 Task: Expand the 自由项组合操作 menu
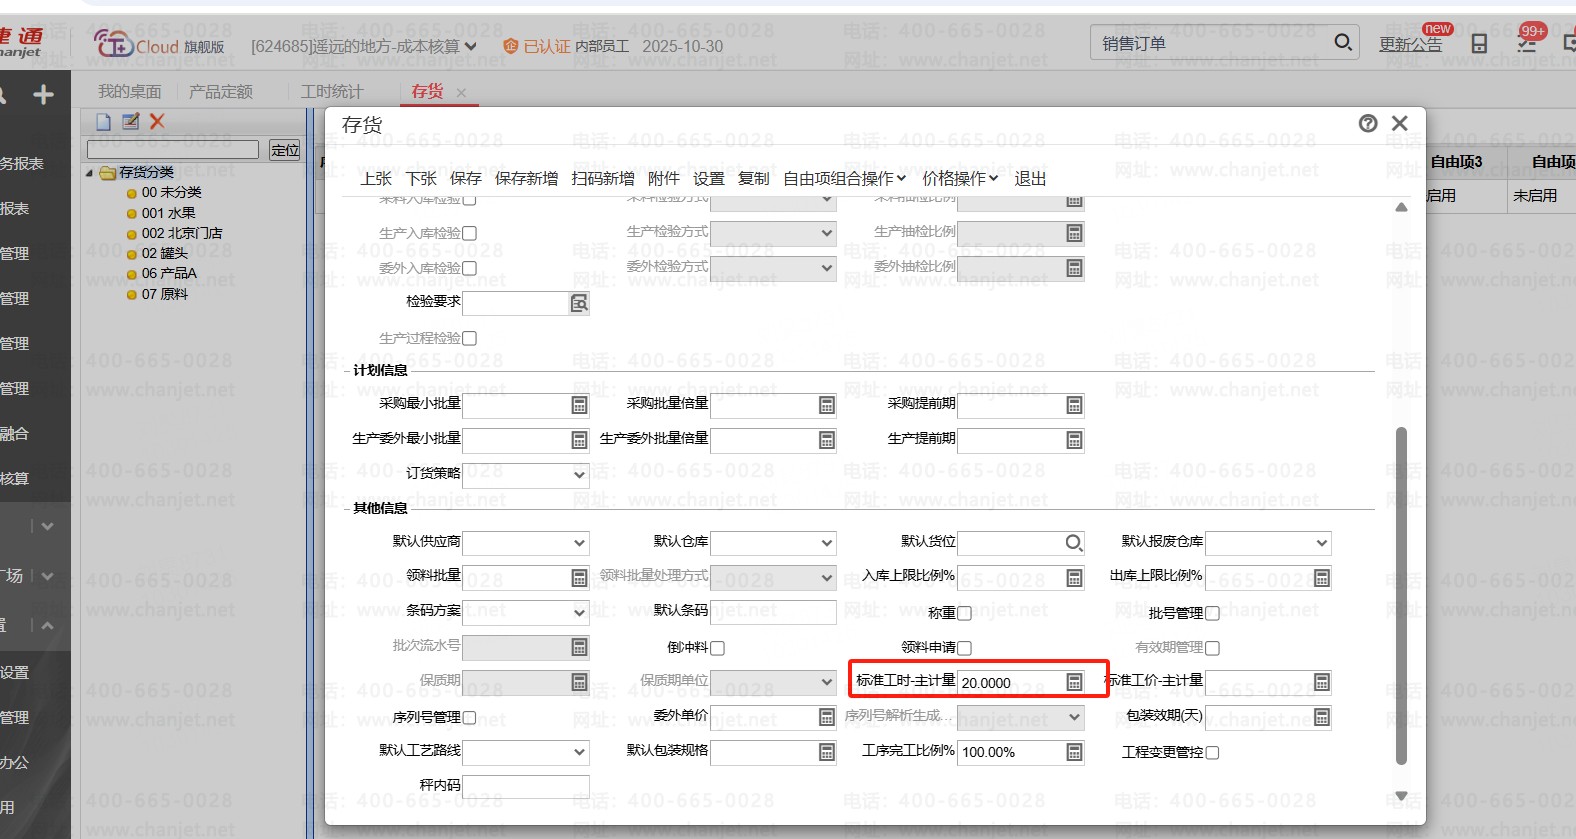[x=844, y=178]
